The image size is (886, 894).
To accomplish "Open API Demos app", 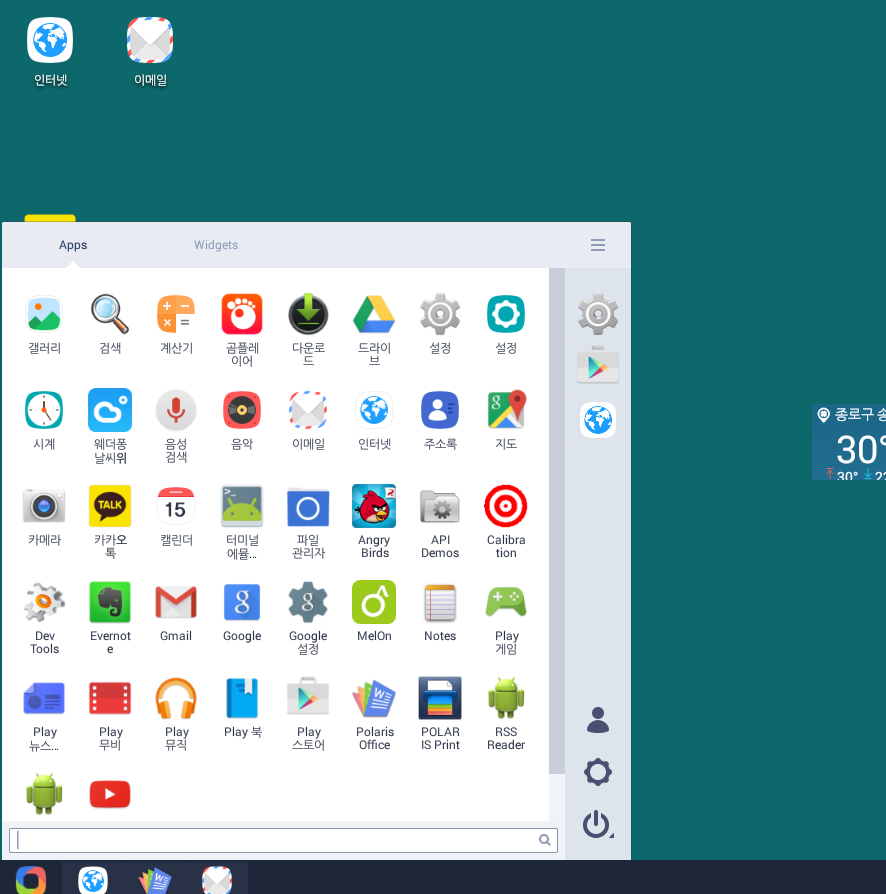I will [440, 506].
